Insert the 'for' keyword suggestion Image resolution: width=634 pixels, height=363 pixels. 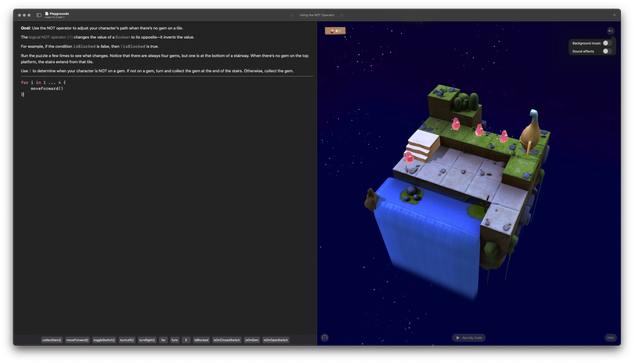click(x=163, y=340)
